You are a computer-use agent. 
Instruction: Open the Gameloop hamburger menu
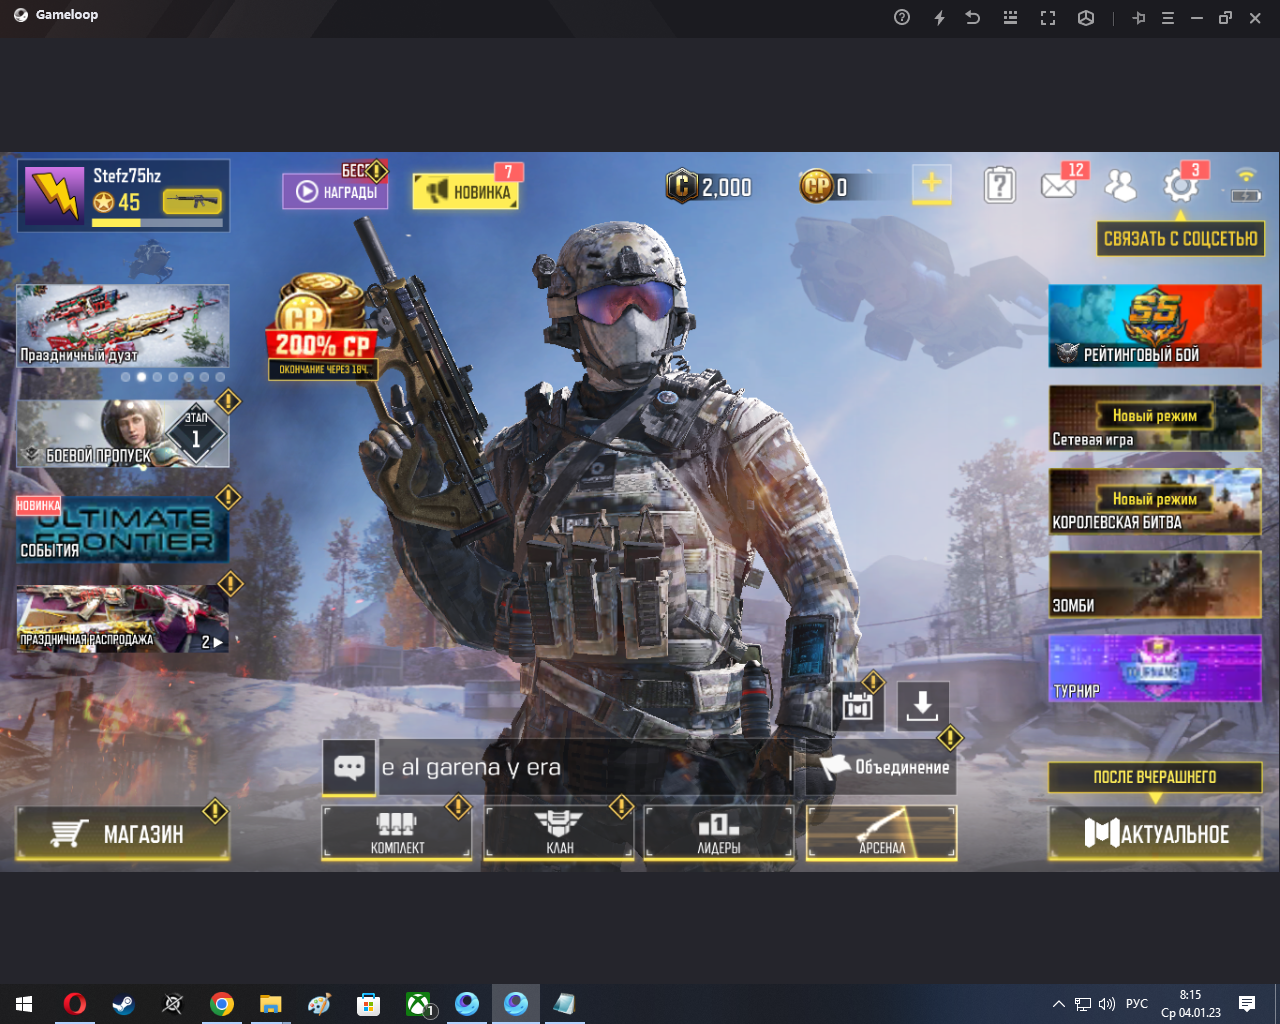[1167, 17]
